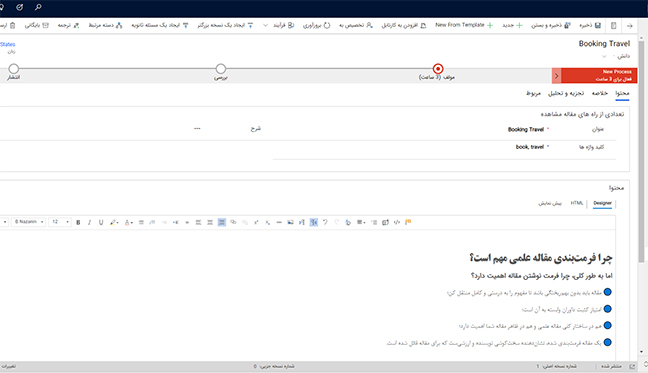Toggle italic formatting
Image resolution: width=648 pixels, height=373 pixels.
(x=89, y=223)
